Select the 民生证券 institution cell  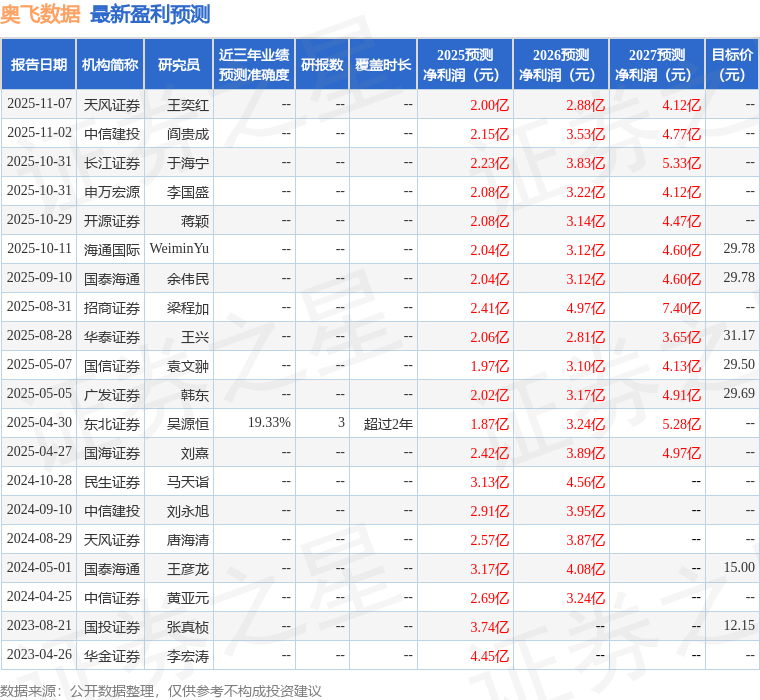tap(112, 482)
